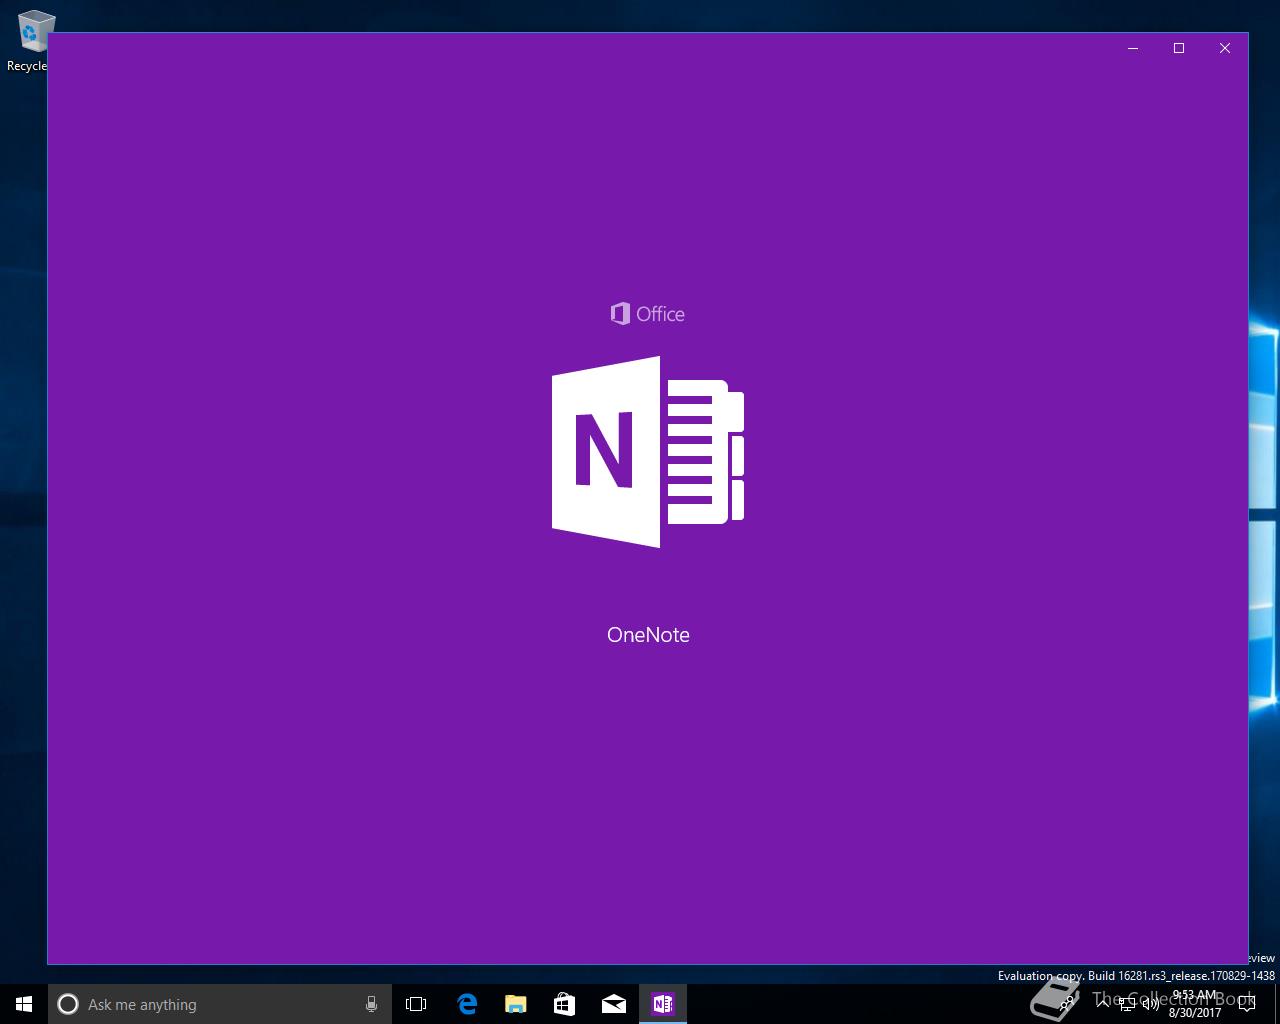Select the OneNote taskbar icon

663,1004
